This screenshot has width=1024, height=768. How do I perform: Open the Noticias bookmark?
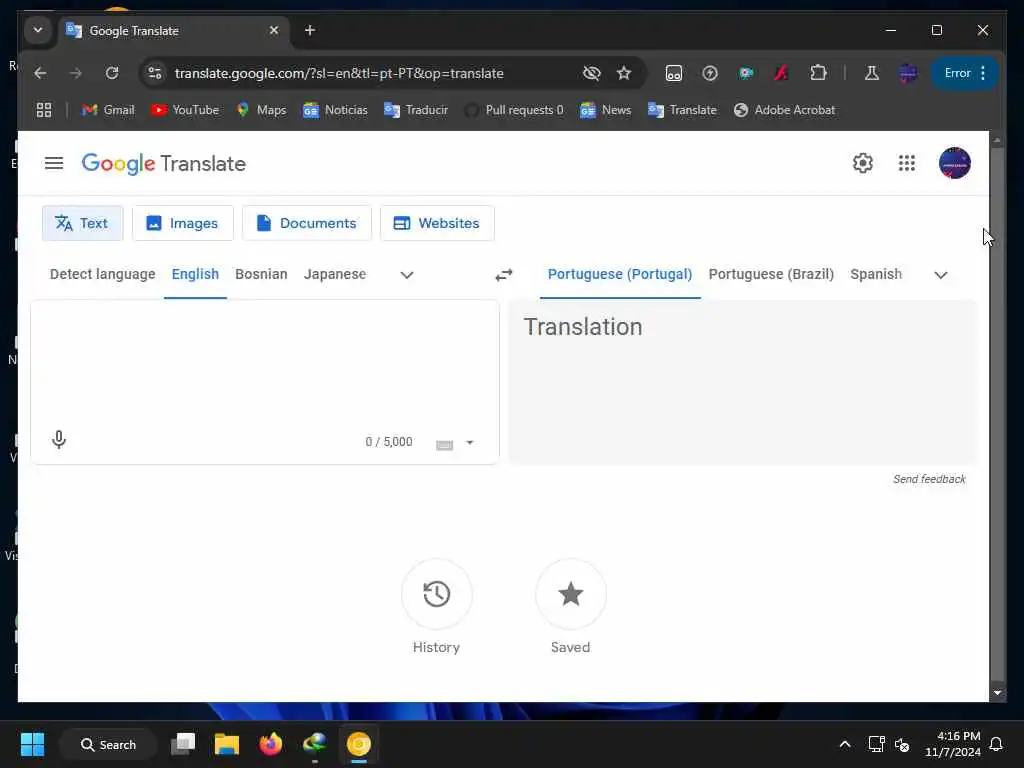pyautogui.click(x=335, y=110)
